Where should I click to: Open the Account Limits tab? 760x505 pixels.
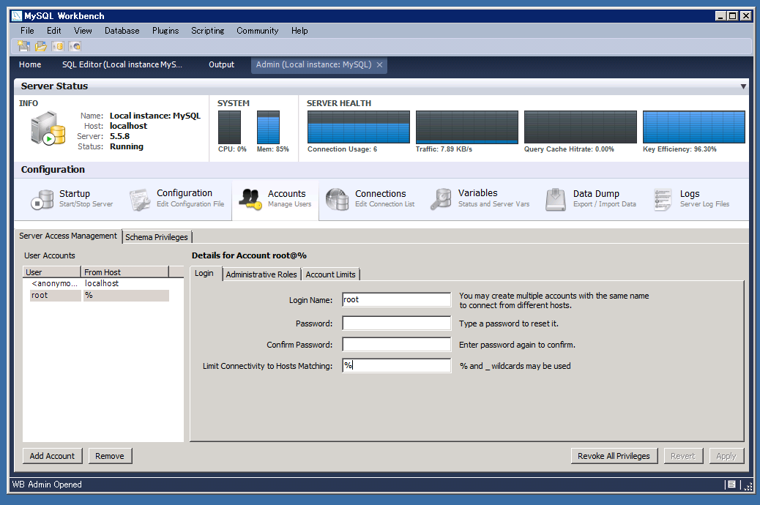click(331, 274)
